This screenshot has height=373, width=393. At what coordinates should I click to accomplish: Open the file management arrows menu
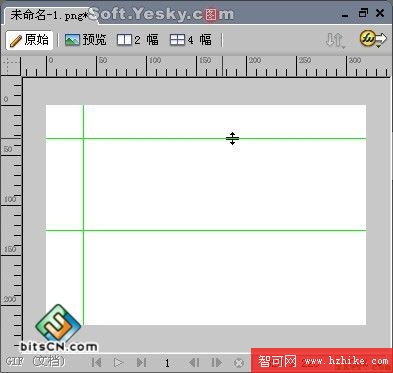point(335,40)
